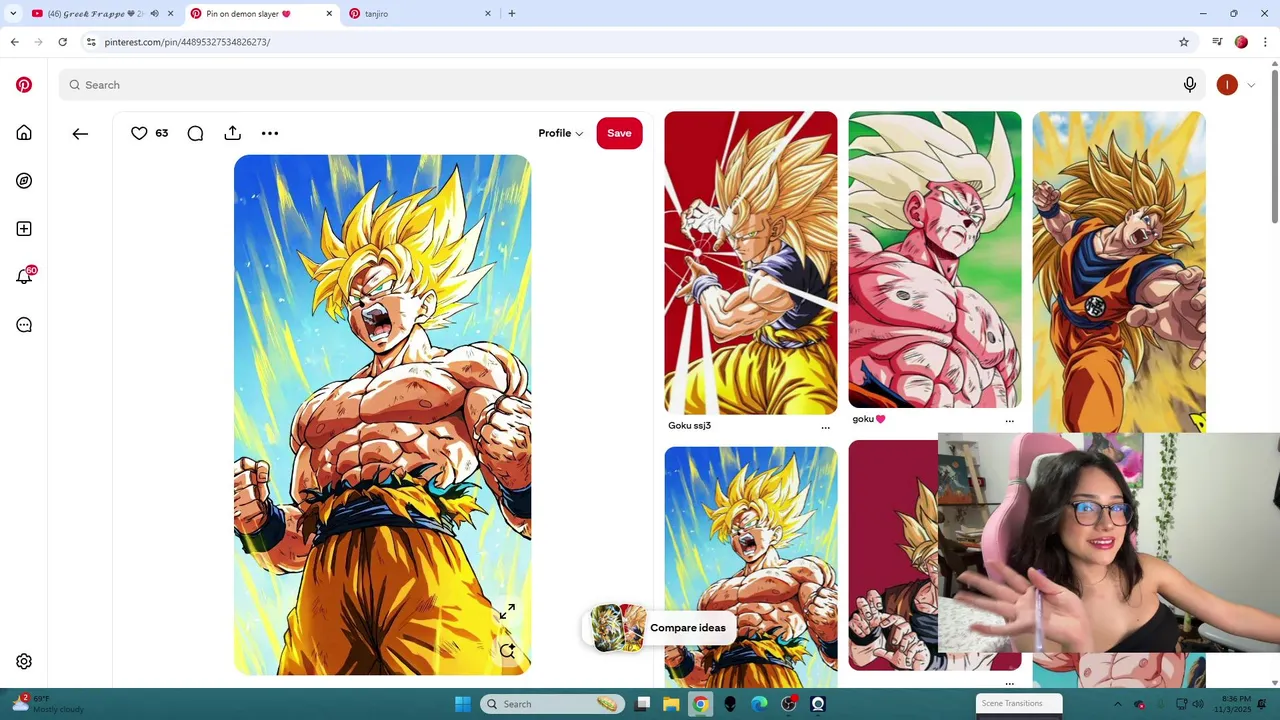This screenshot has width=1280, height=720.
Task: View site information icon
Action: pos(91,42)
